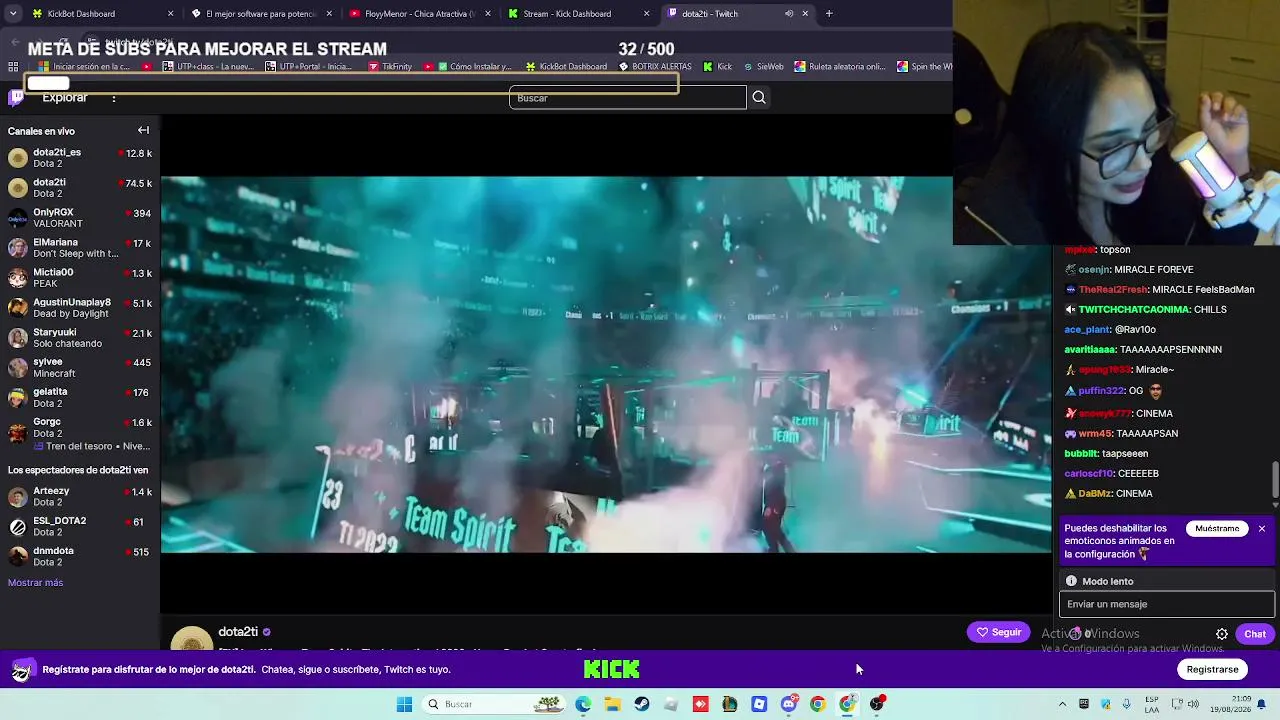Click the magnifier search button

click(x=759, y=97)
